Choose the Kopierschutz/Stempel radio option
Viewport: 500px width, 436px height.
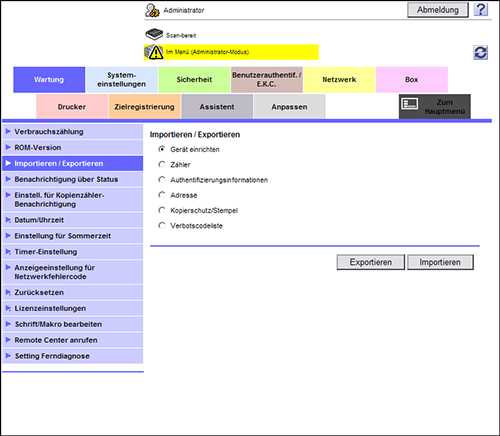pos(162,210)
